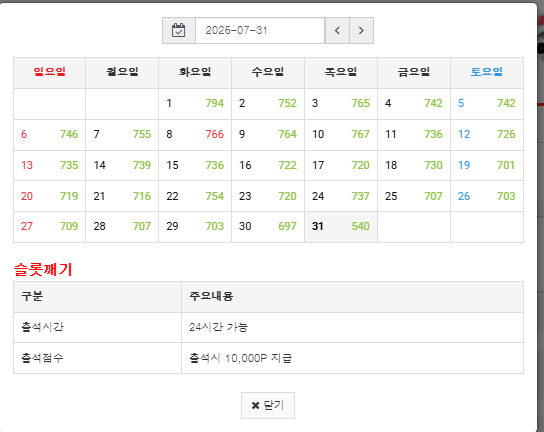This screenshot has height=432, width=544.
Task: Click day 25 cell with 707
Action: click(414, 196)
